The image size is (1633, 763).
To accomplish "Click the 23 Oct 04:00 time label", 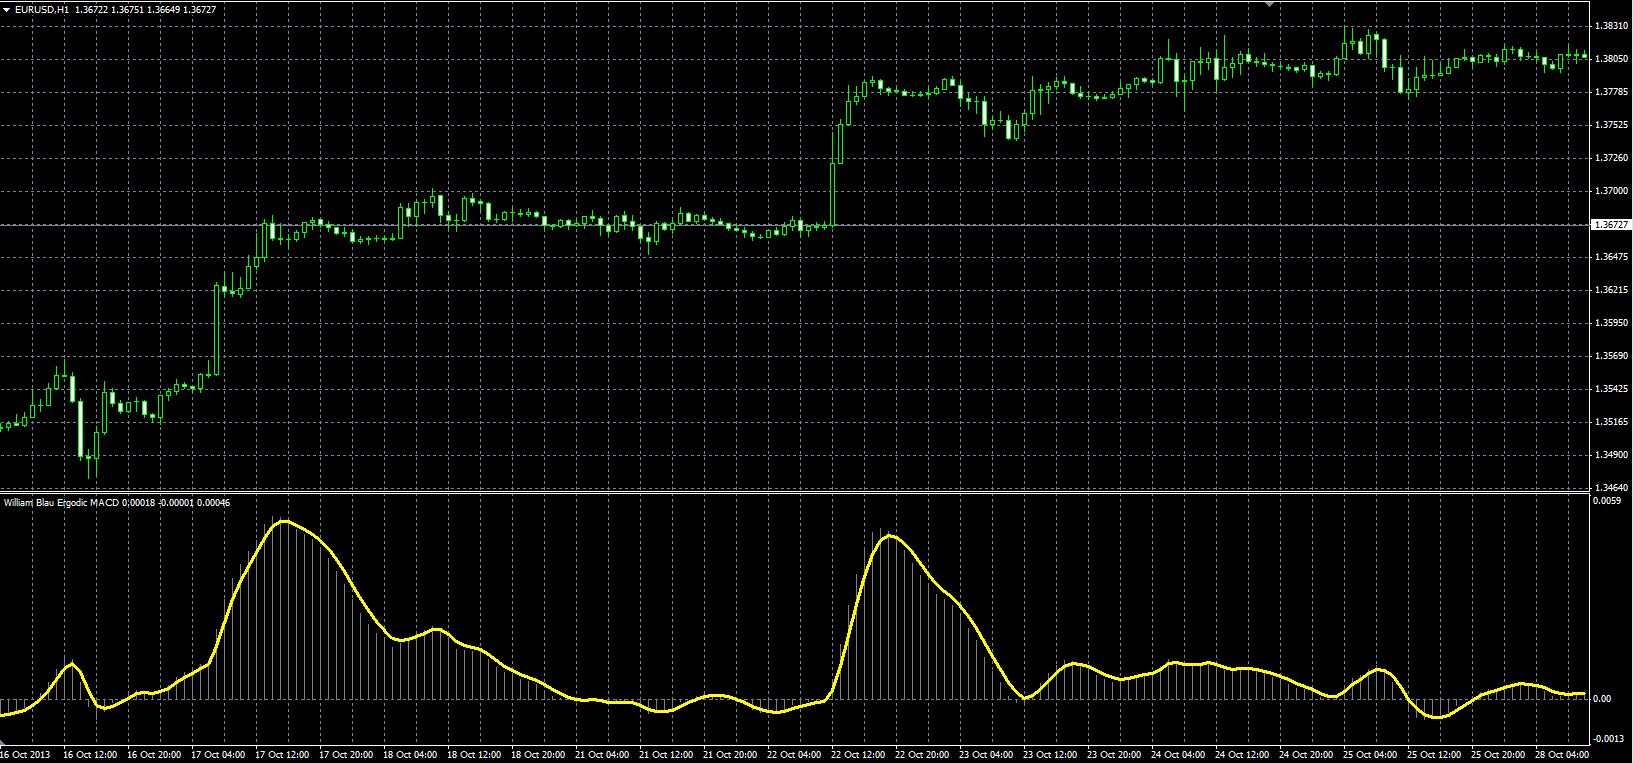I will click(x=986, y=755).
